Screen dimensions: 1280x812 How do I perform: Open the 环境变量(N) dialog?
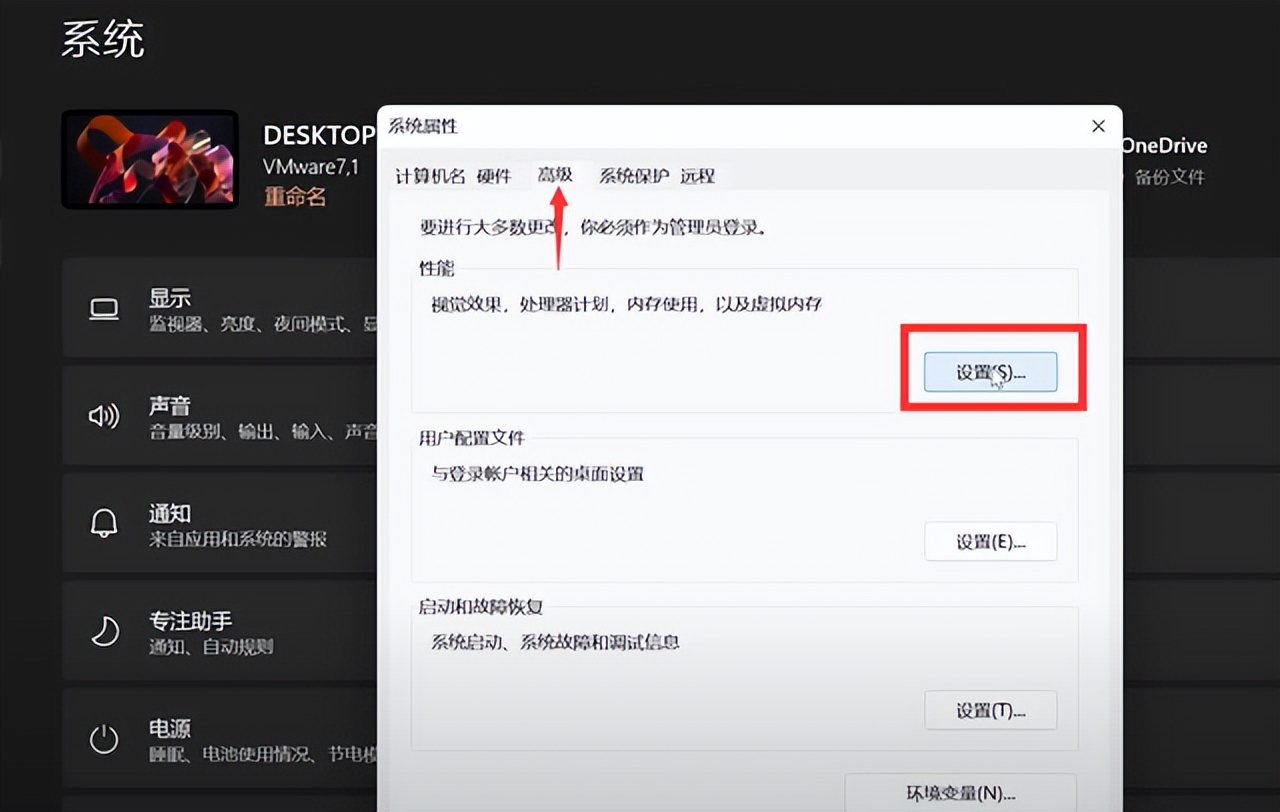tap(960, 793)
